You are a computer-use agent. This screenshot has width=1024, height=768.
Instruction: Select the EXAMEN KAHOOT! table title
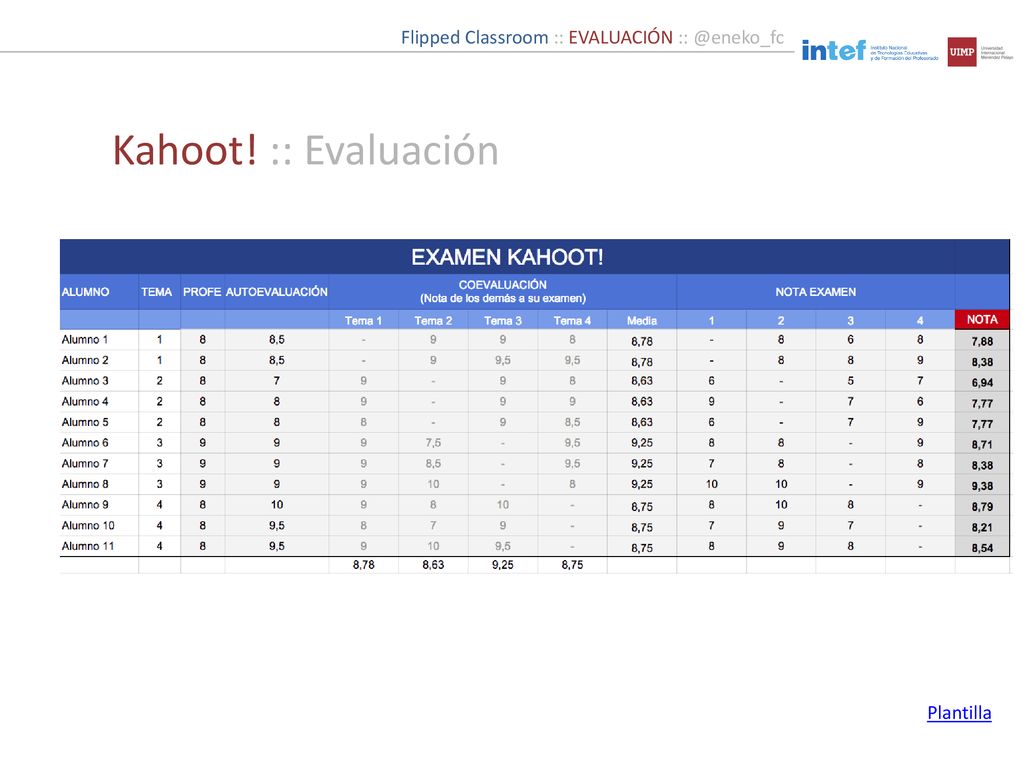507,257
